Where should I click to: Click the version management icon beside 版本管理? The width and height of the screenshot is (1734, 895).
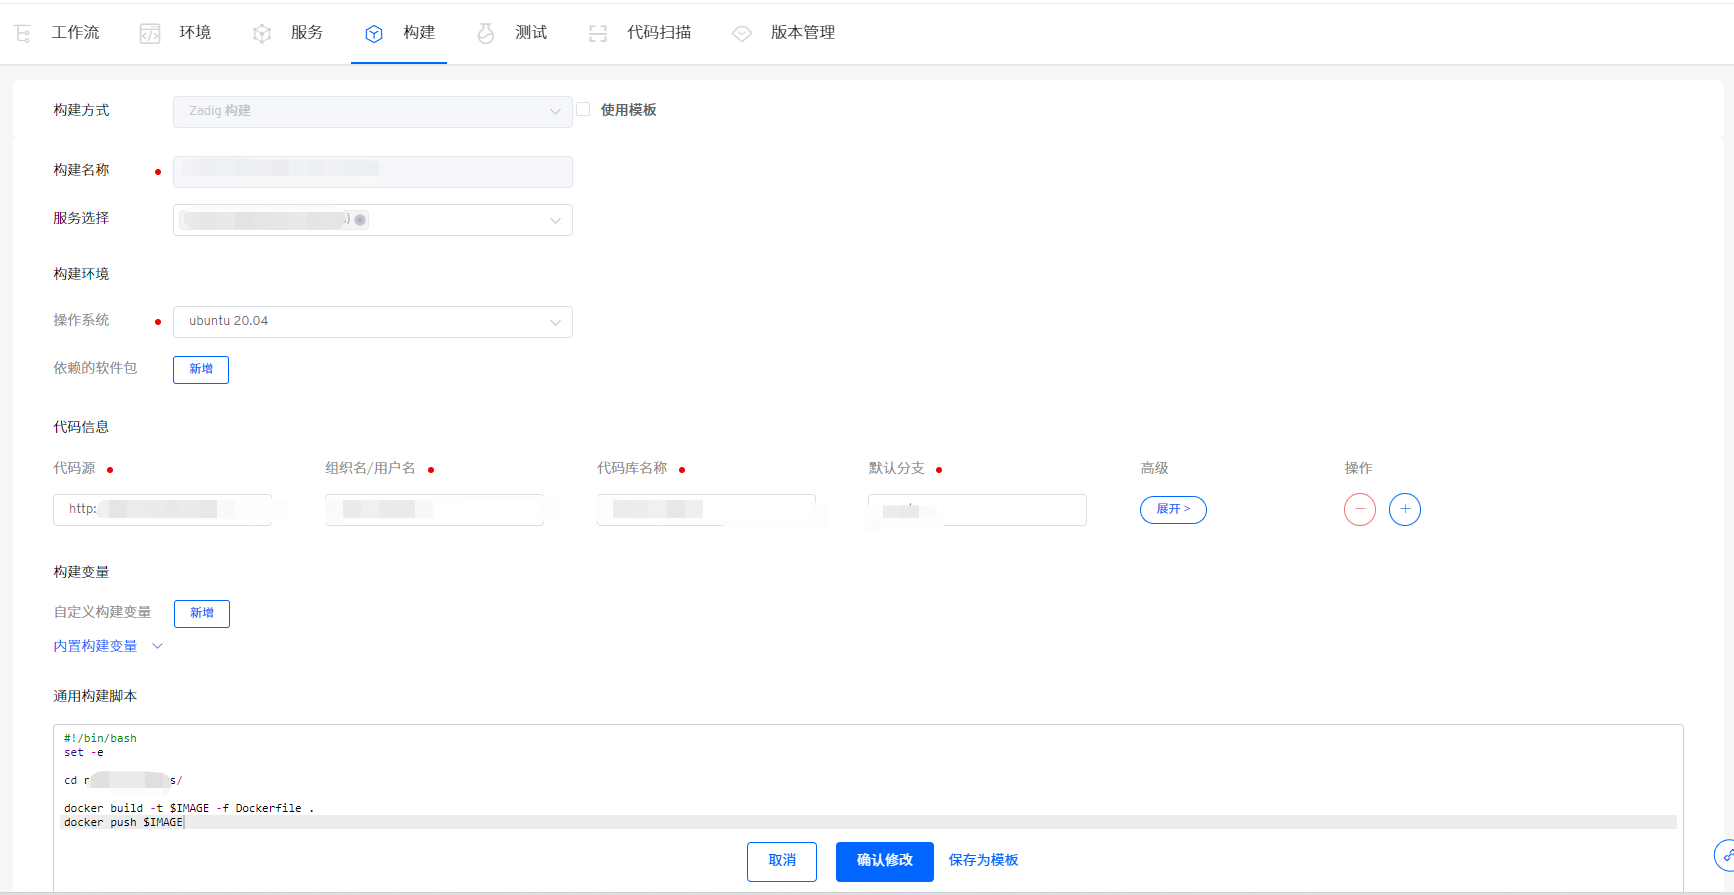coord(742,34)
